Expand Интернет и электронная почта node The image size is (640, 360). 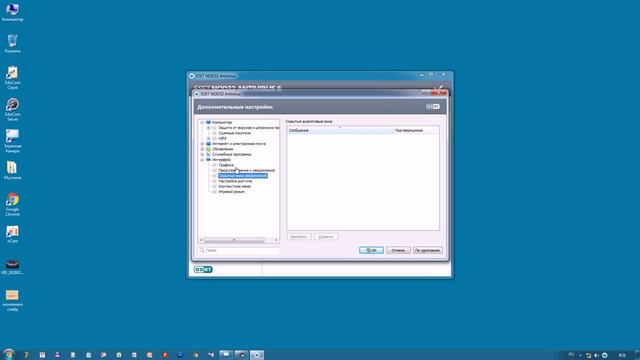(x=202, y=144)
